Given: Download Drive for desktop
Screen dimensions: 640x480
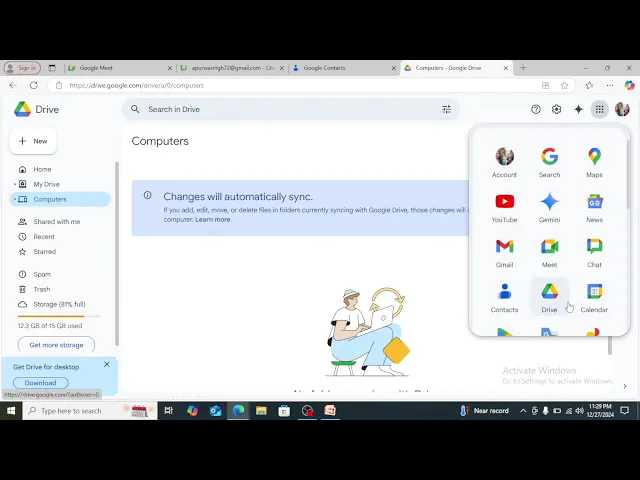Looking at the screenshot, I should 40,383.
